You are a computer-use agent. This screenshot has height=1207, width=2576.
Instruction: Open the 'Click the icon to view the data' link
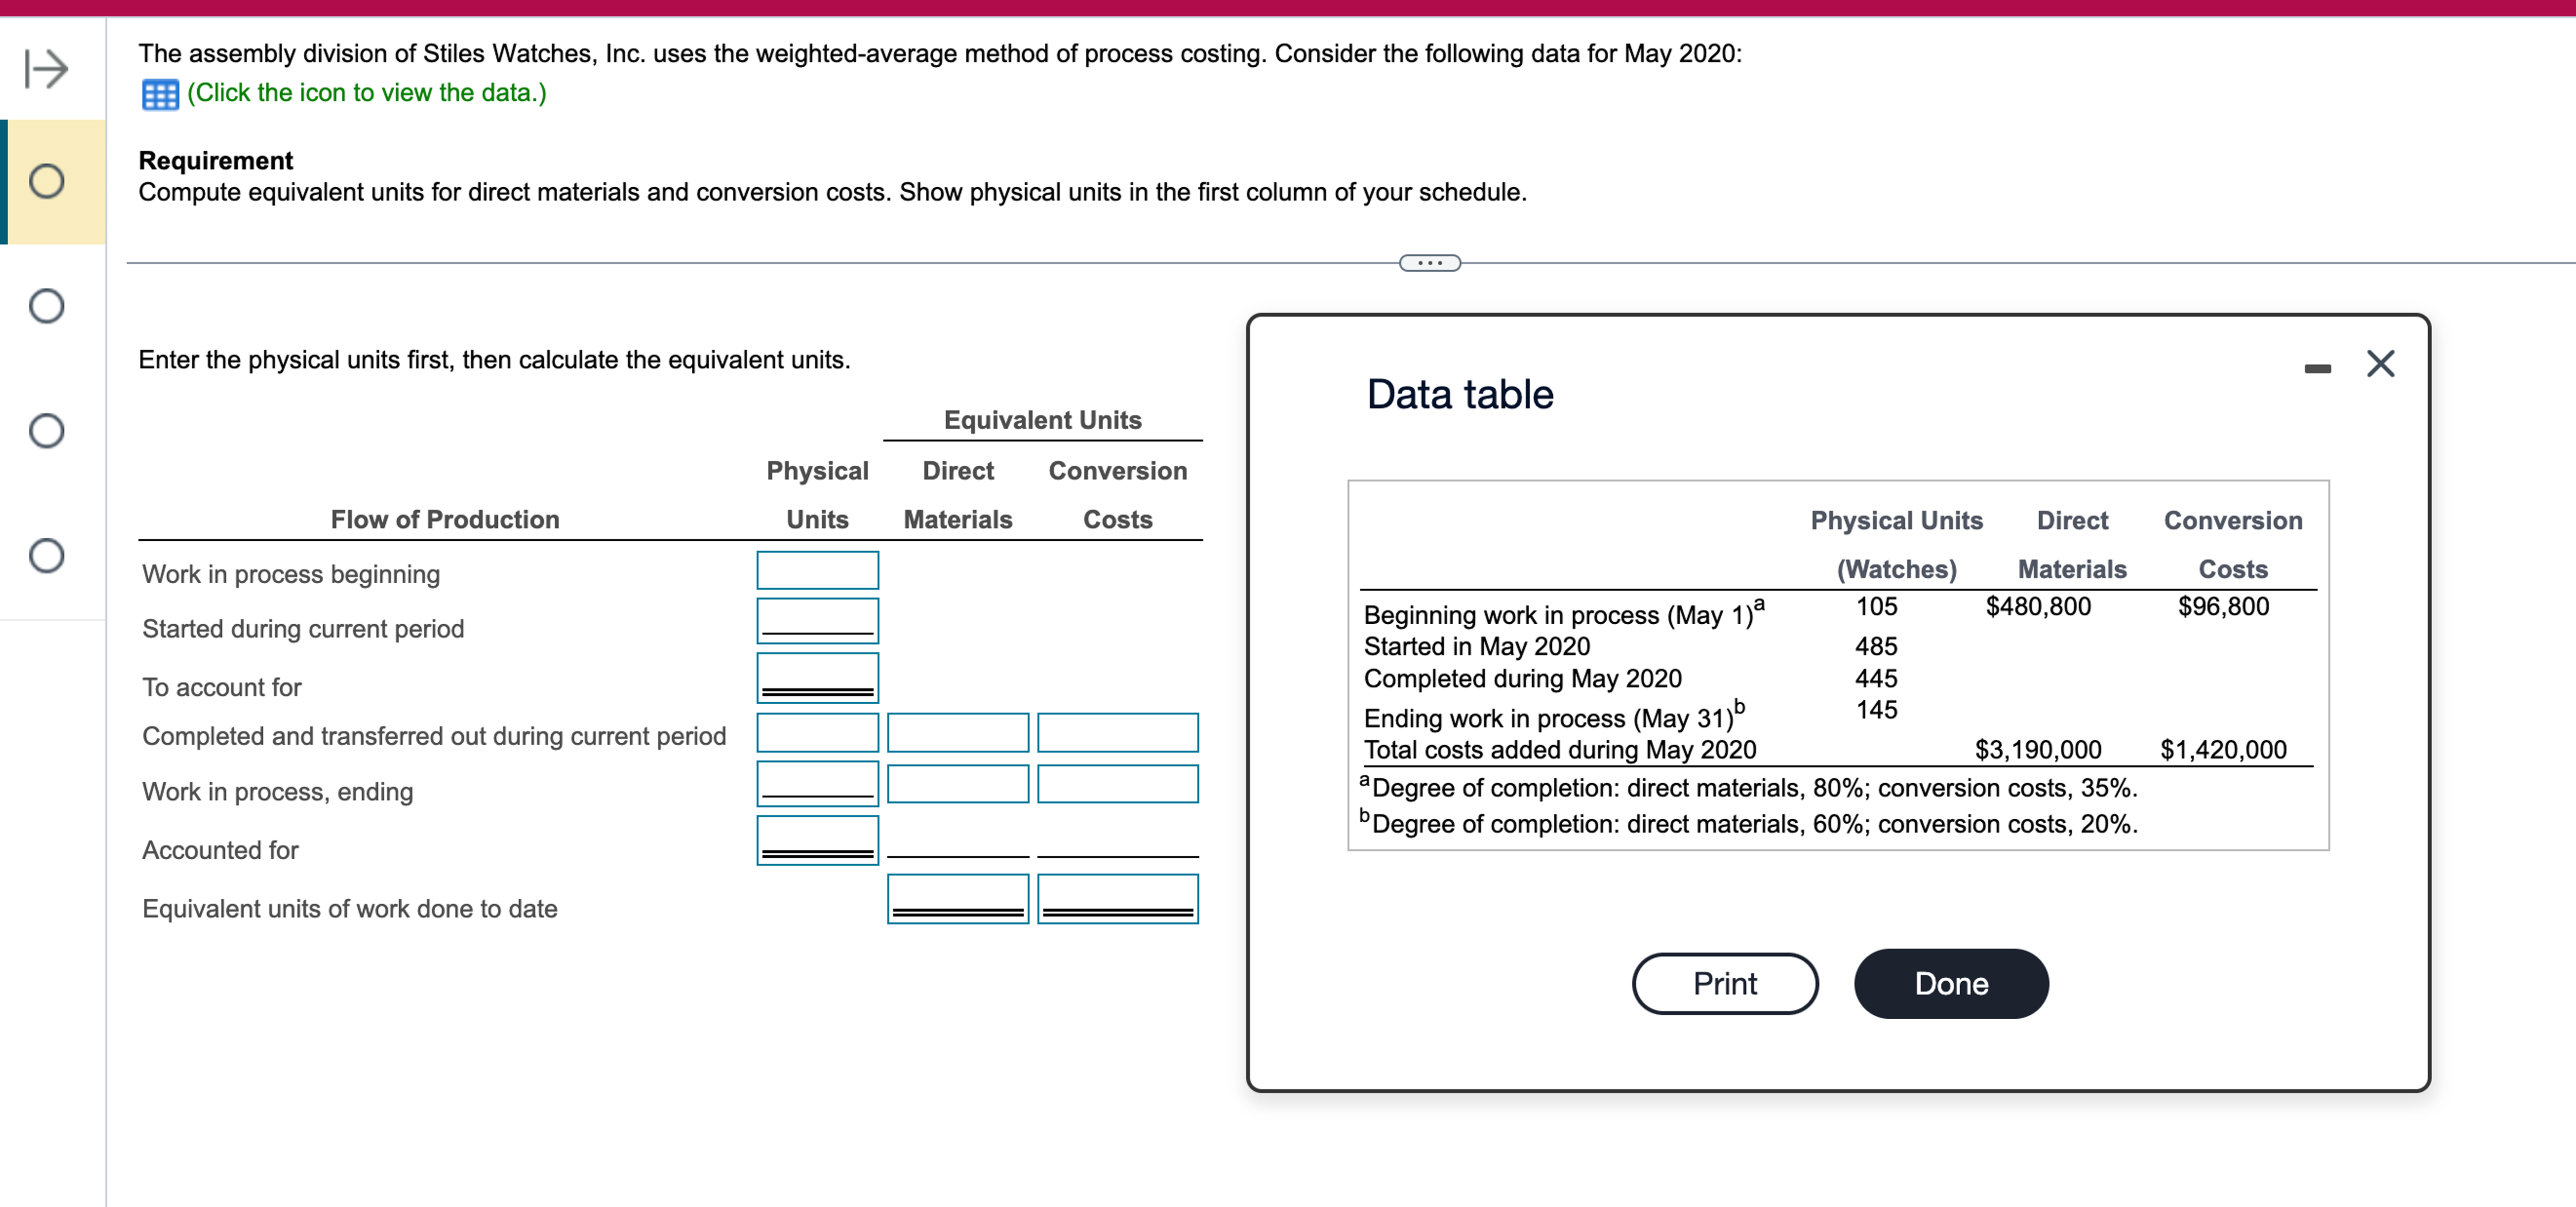point(366,93)
